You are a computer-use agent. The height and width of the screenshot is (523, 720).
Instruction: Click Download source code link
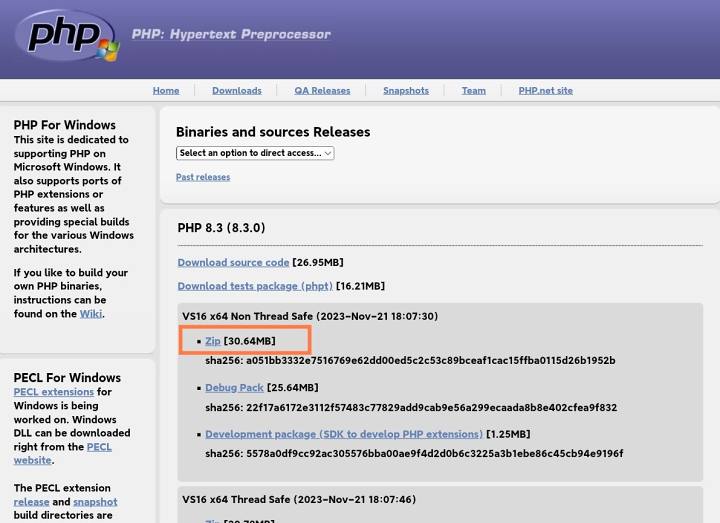pyautogui.click(x=233, y=262)
